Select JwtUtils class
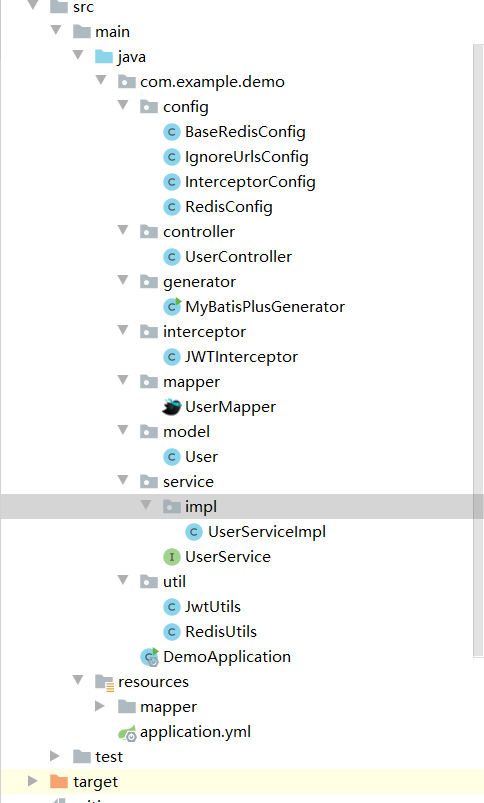Image resolution: width=484 pixels, height=803 pixels. 213,607
